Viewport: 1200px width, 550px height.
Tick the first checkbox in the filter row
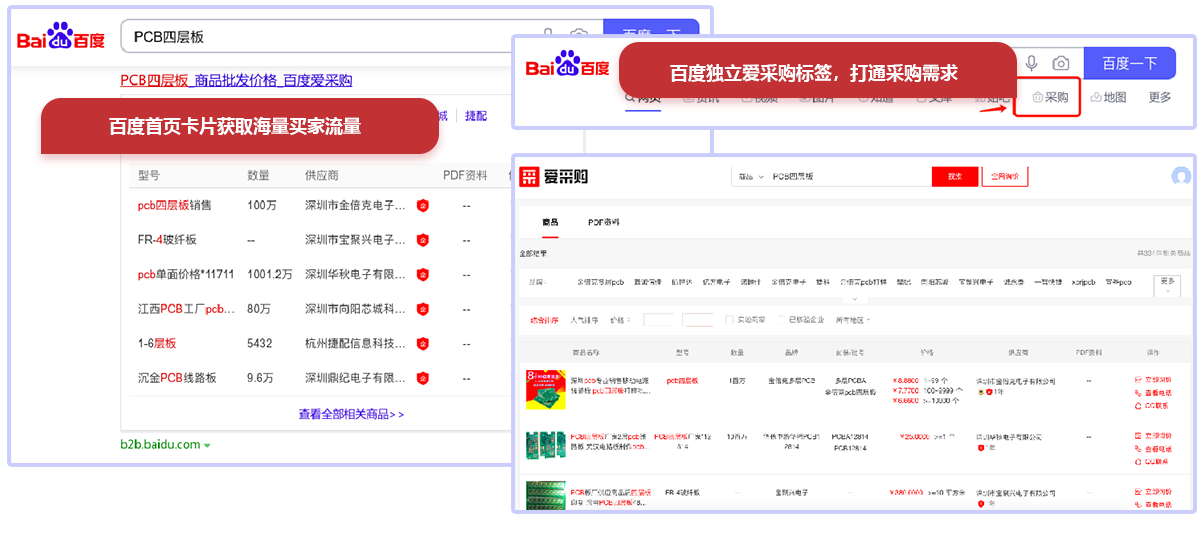730,320
